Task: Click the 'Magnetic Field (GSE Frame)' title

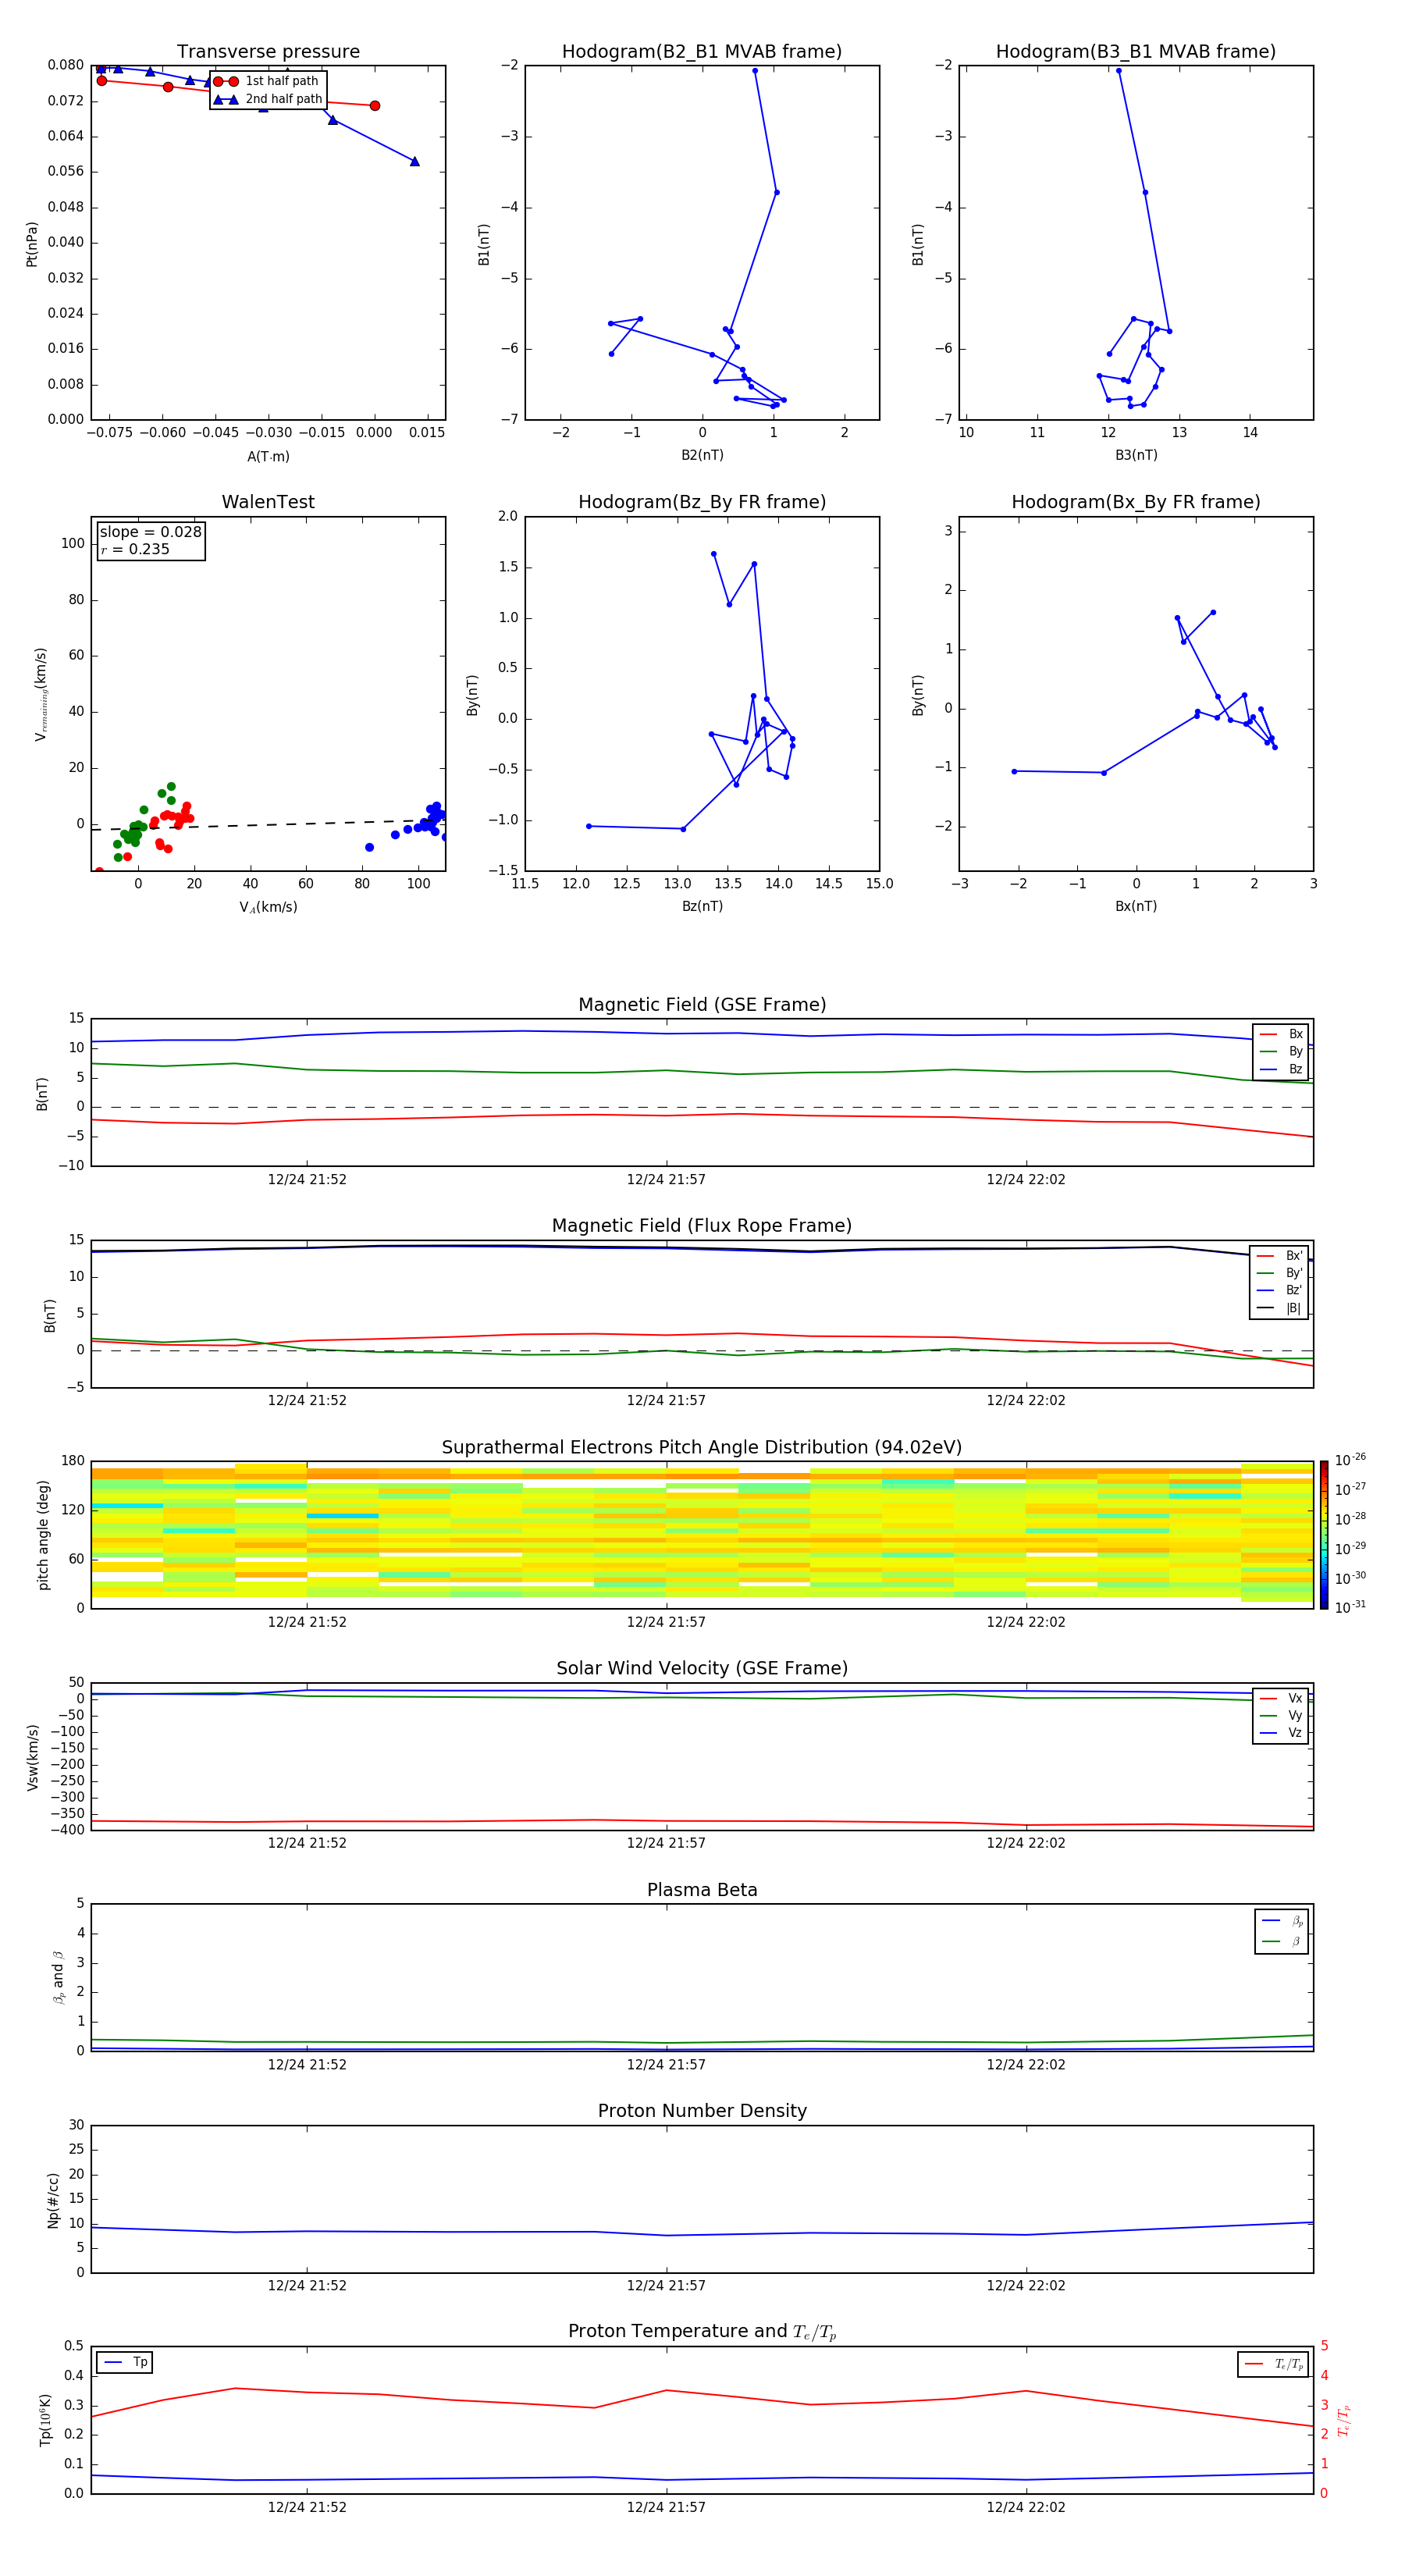Action: pyautogui.click(x=702, y=1005)
